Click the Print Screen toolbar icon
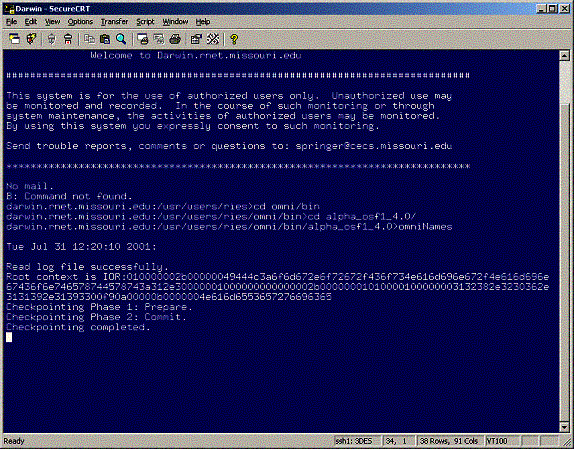This screenshot has width=574, height=449. [x=143, y=39]
